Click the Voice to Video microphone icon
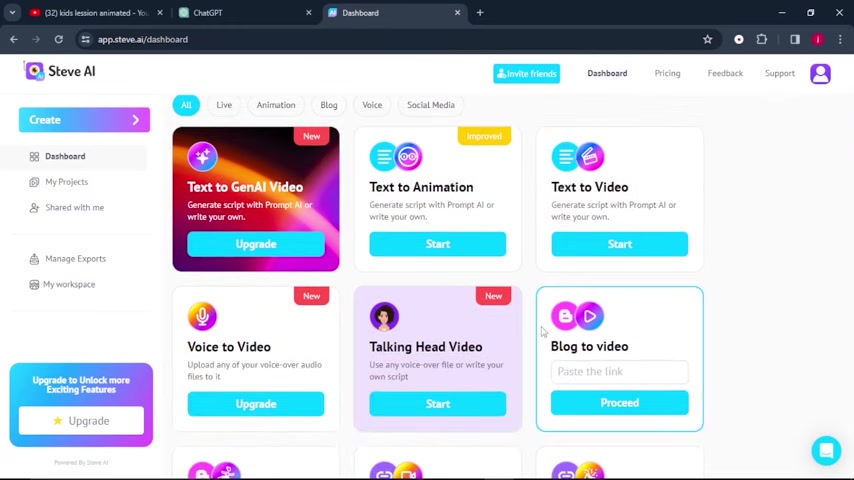This screenshot has height=480, width=854. pyautogui.click(x=202, y=316)
